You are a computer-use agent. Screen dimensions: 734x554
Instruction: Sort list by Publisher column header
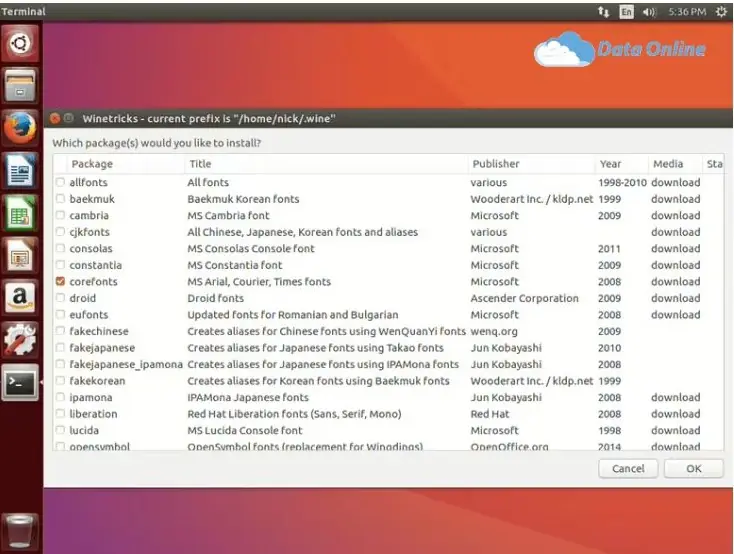[532, 164]
